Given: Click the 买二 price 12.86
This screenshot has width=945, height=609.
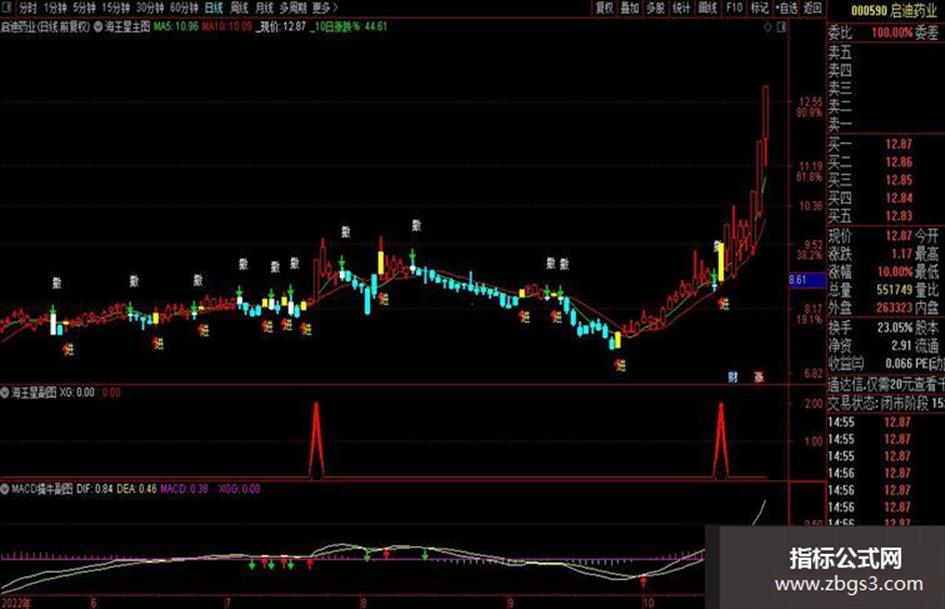Looking at the screenshot, I should (899, 162).
